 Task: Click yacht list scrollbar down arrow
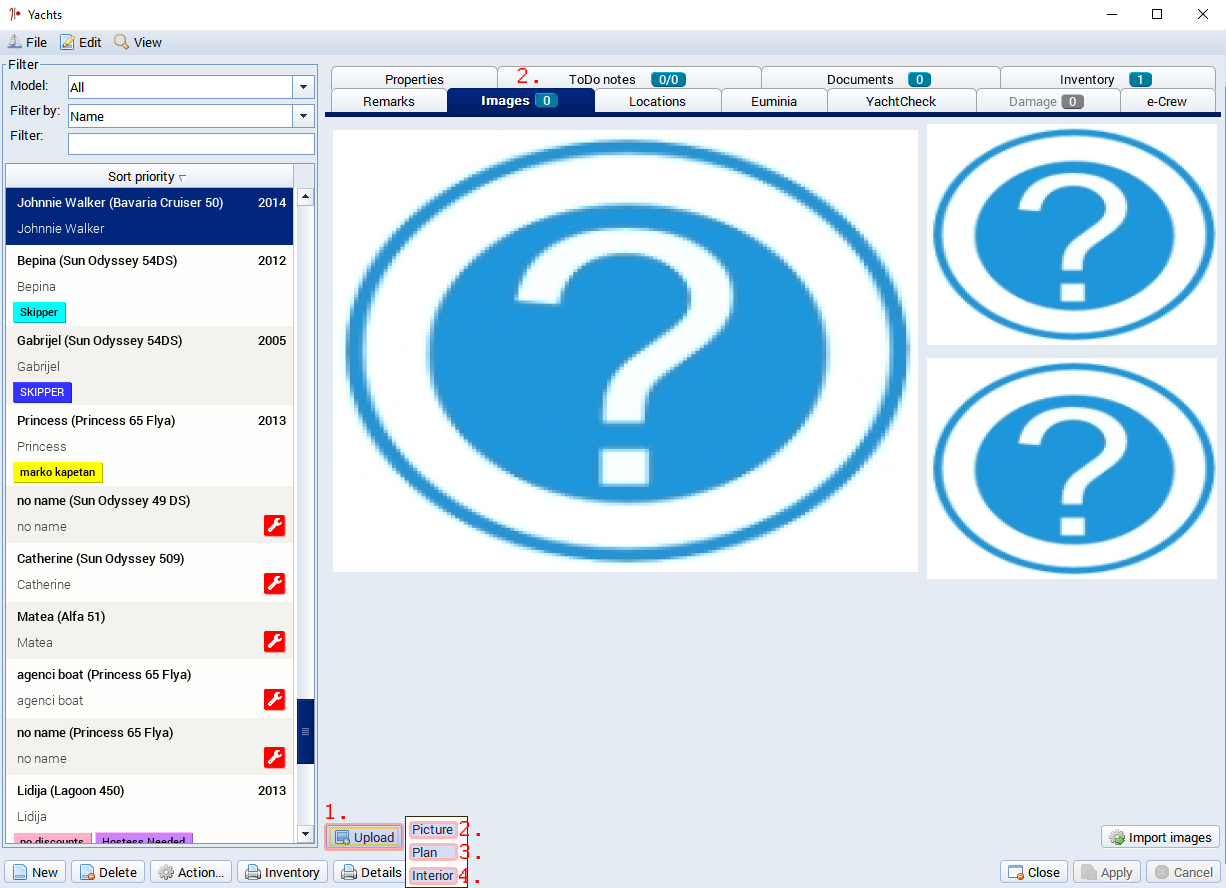pyautogui.click(x=306, y=833)
